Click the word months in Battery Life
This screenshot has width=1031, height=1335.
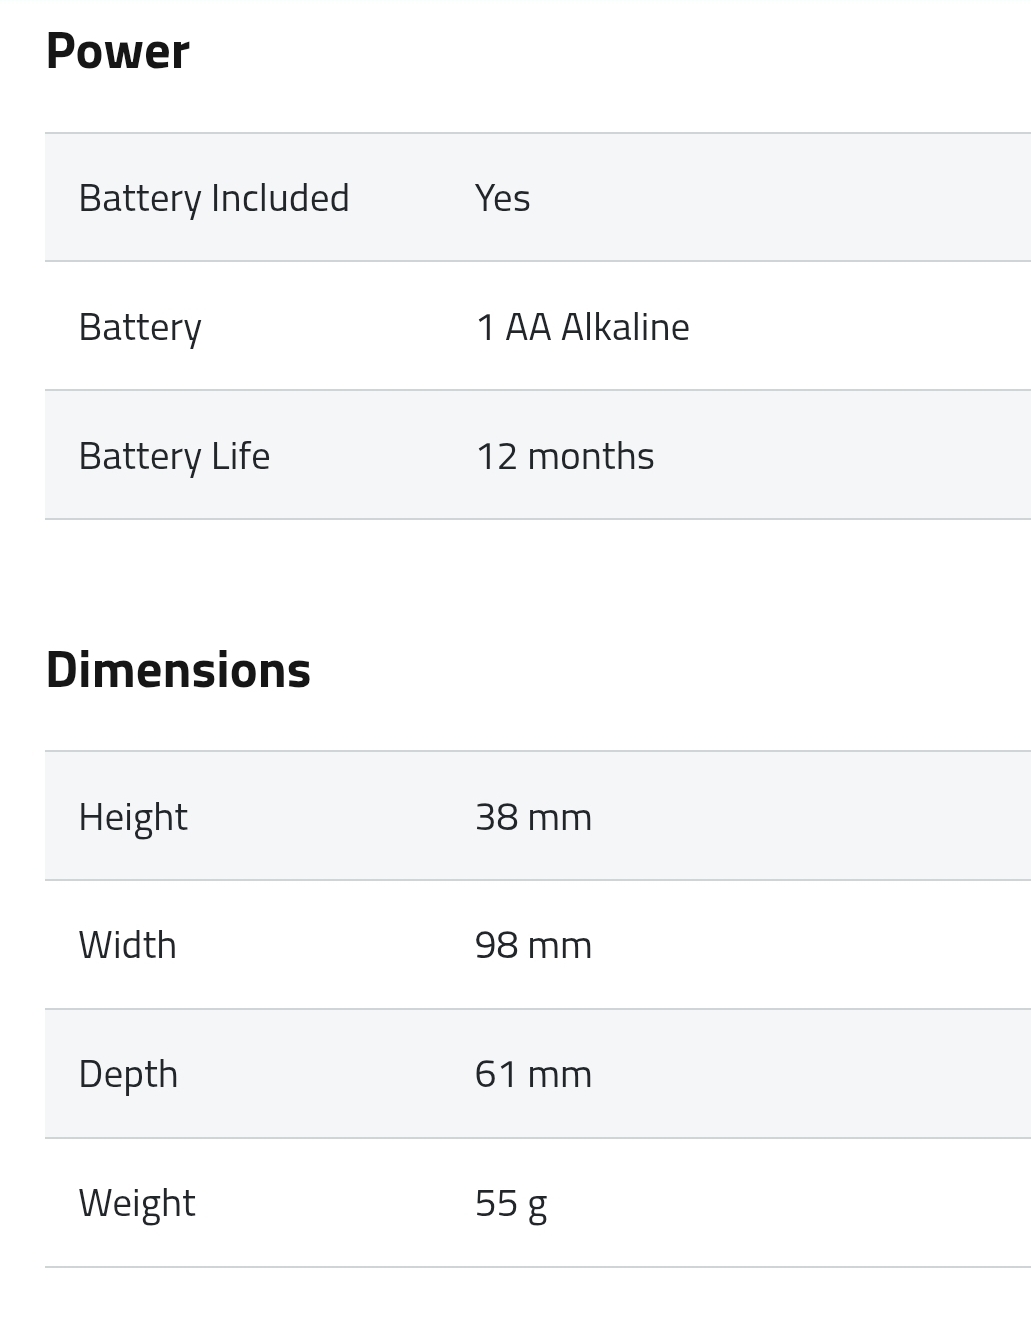click(590, 456)
